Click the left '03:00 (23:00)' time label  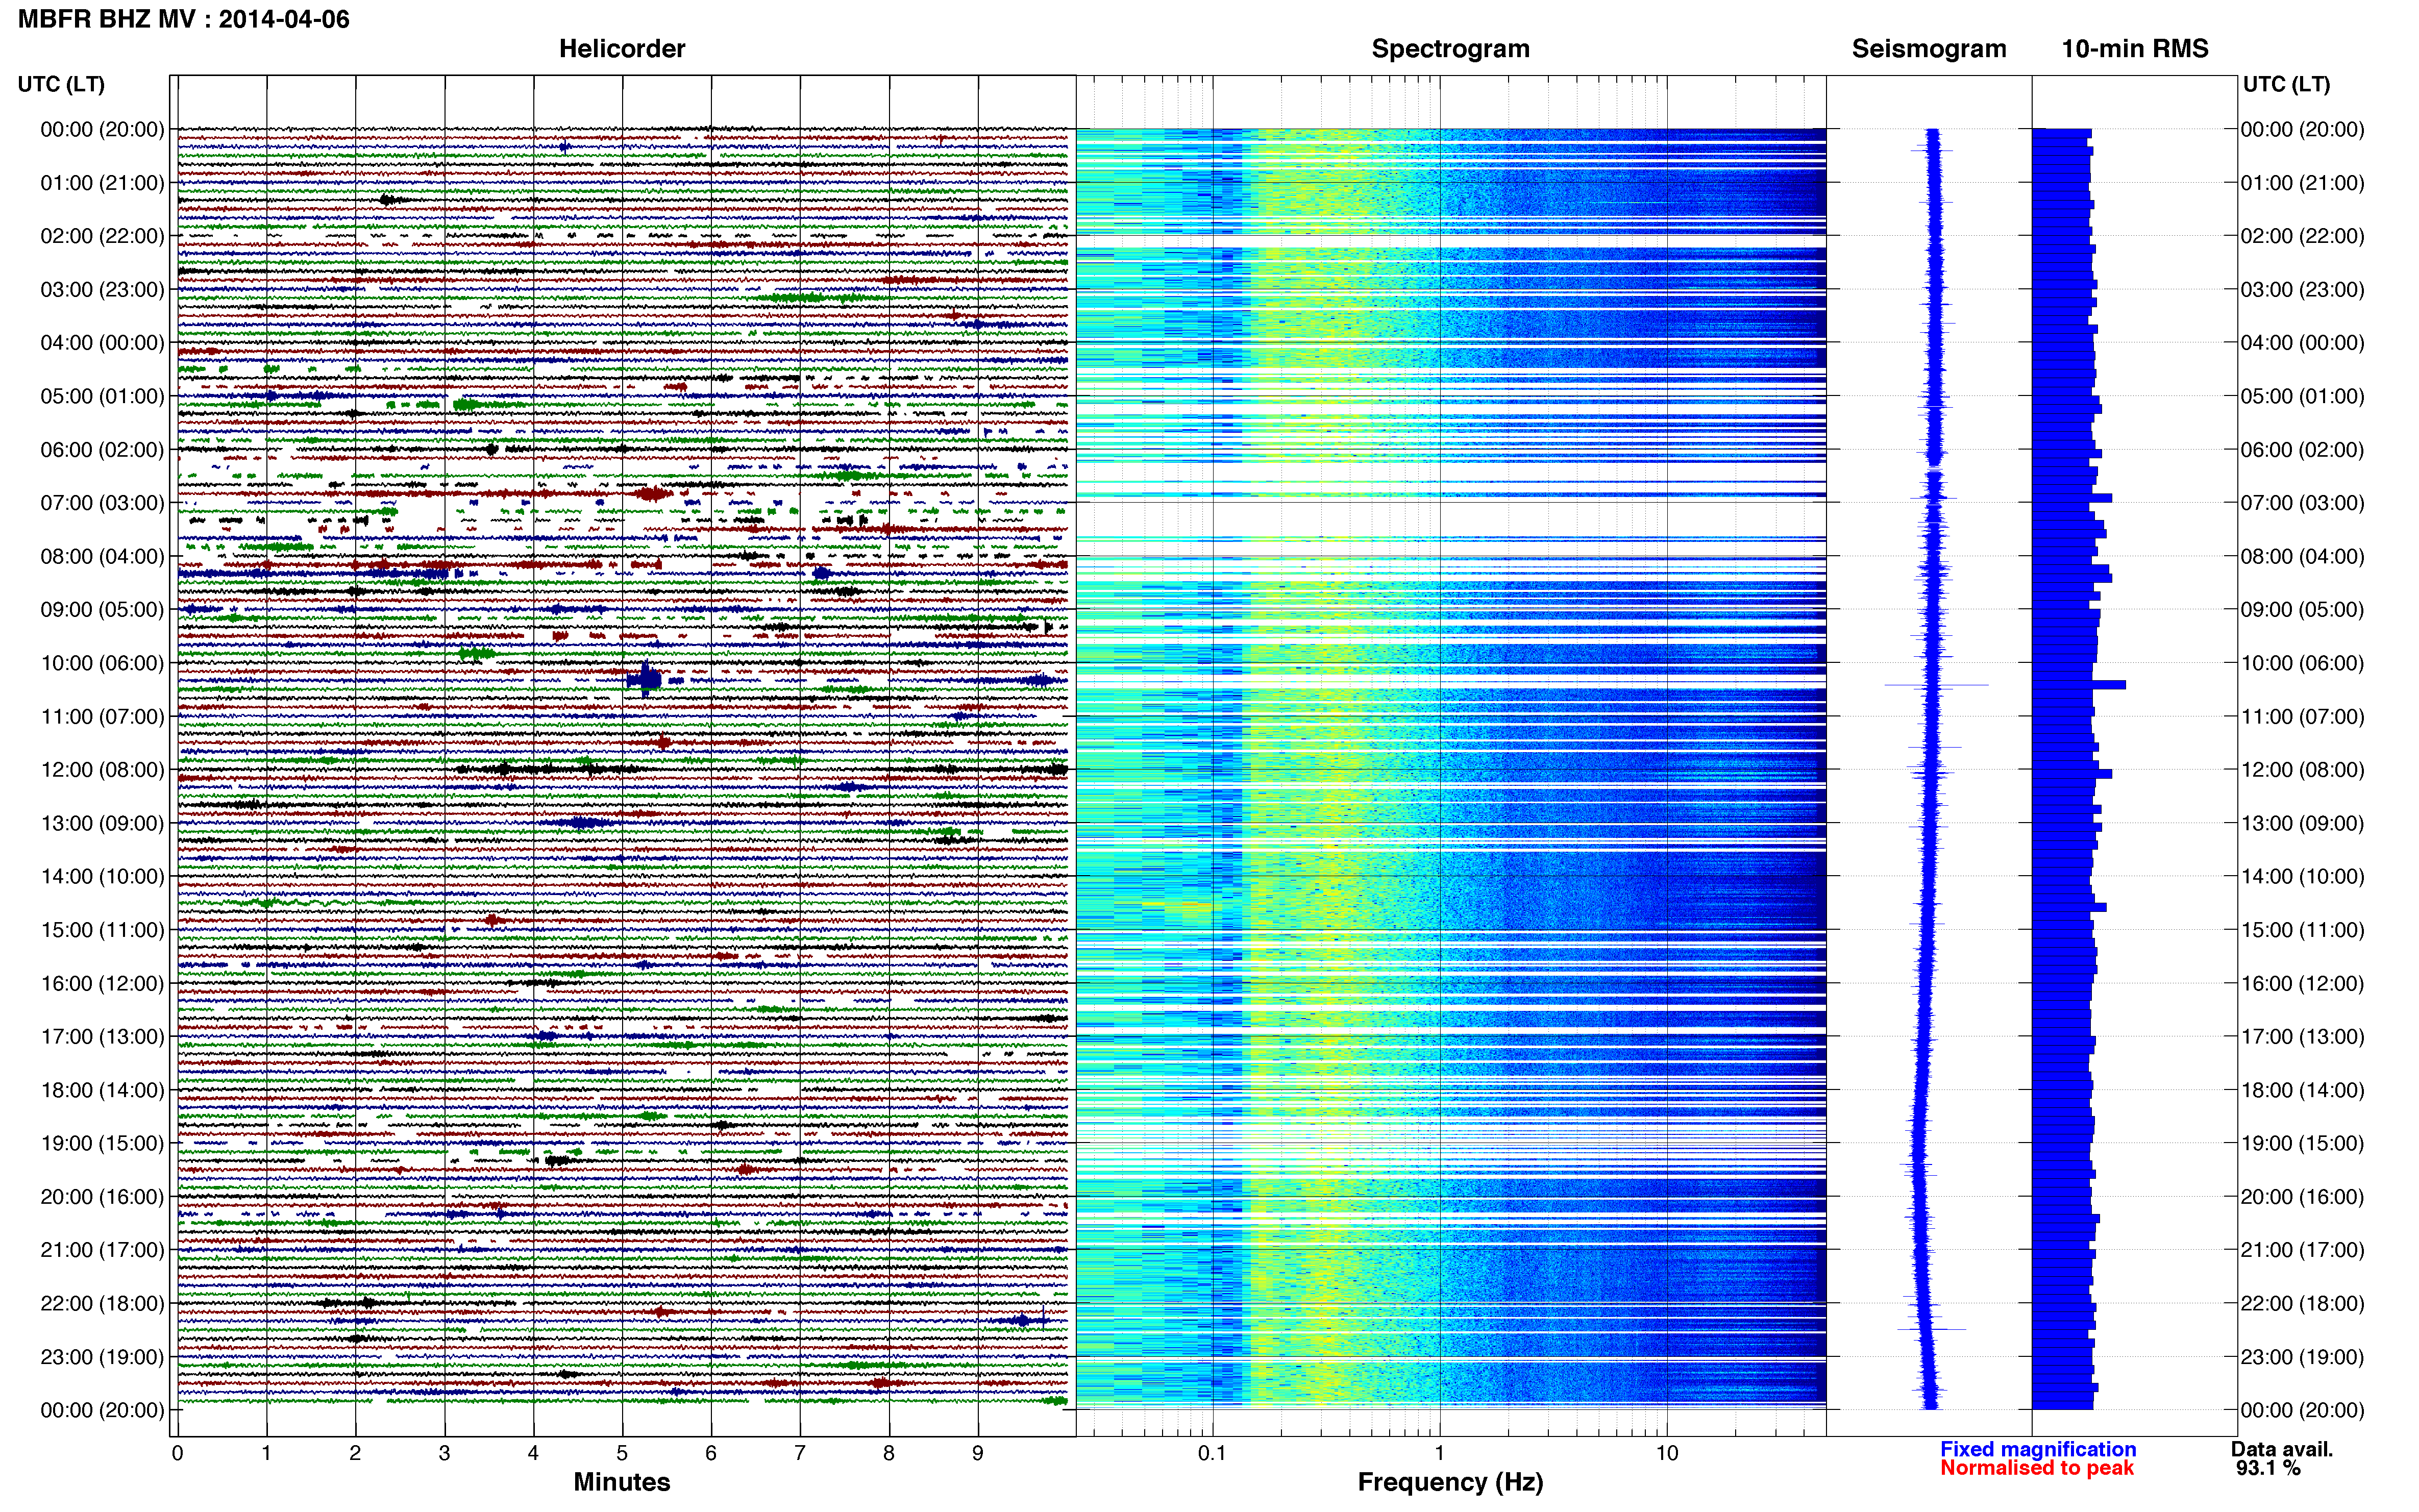coord(102,290)
